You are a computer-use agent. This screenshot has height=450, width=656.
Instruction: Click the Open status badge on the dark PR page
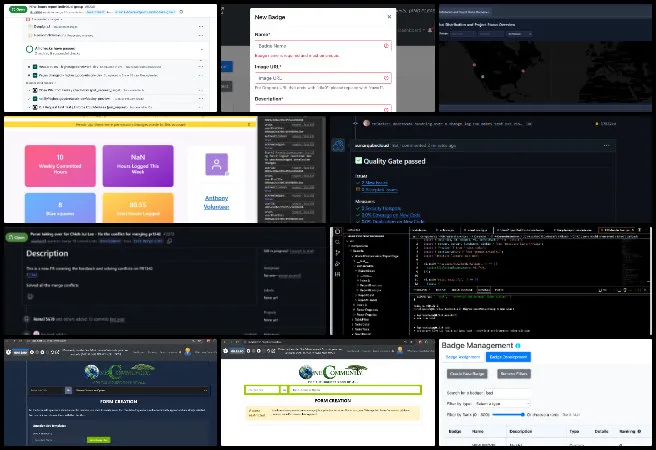(16, 237)
